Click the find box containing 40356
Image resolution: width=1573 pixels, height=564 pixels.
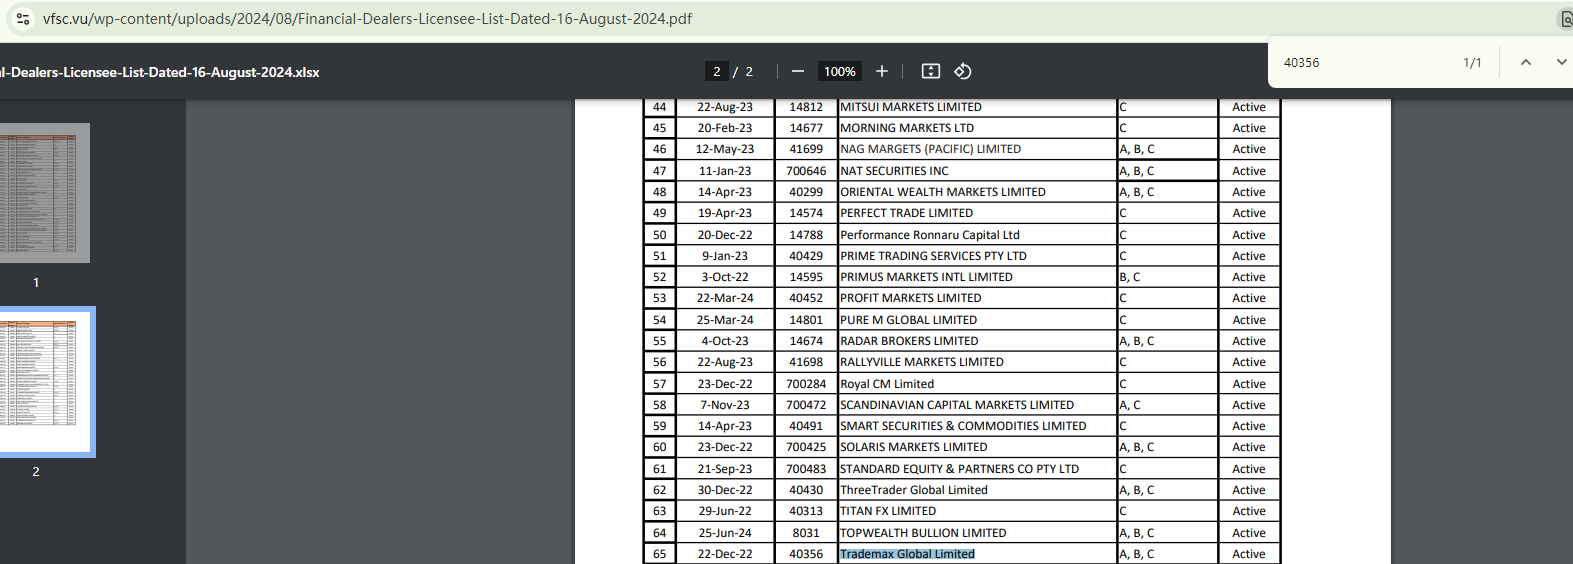(1365, 62)
